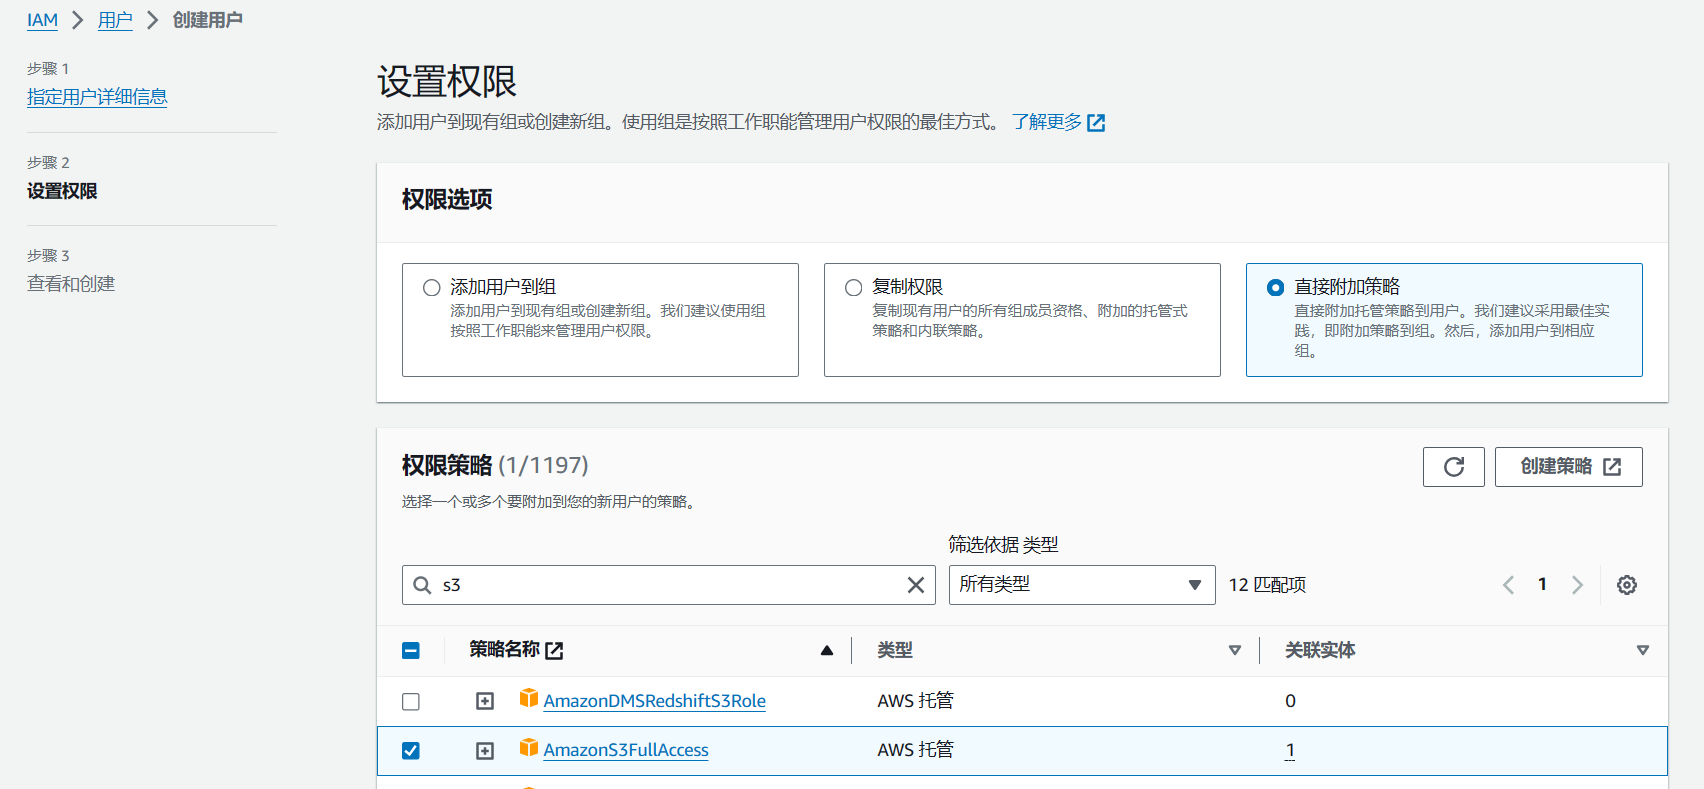
Task: Open the 所有类型 filter dropdown
Action: pos(1082,585)
